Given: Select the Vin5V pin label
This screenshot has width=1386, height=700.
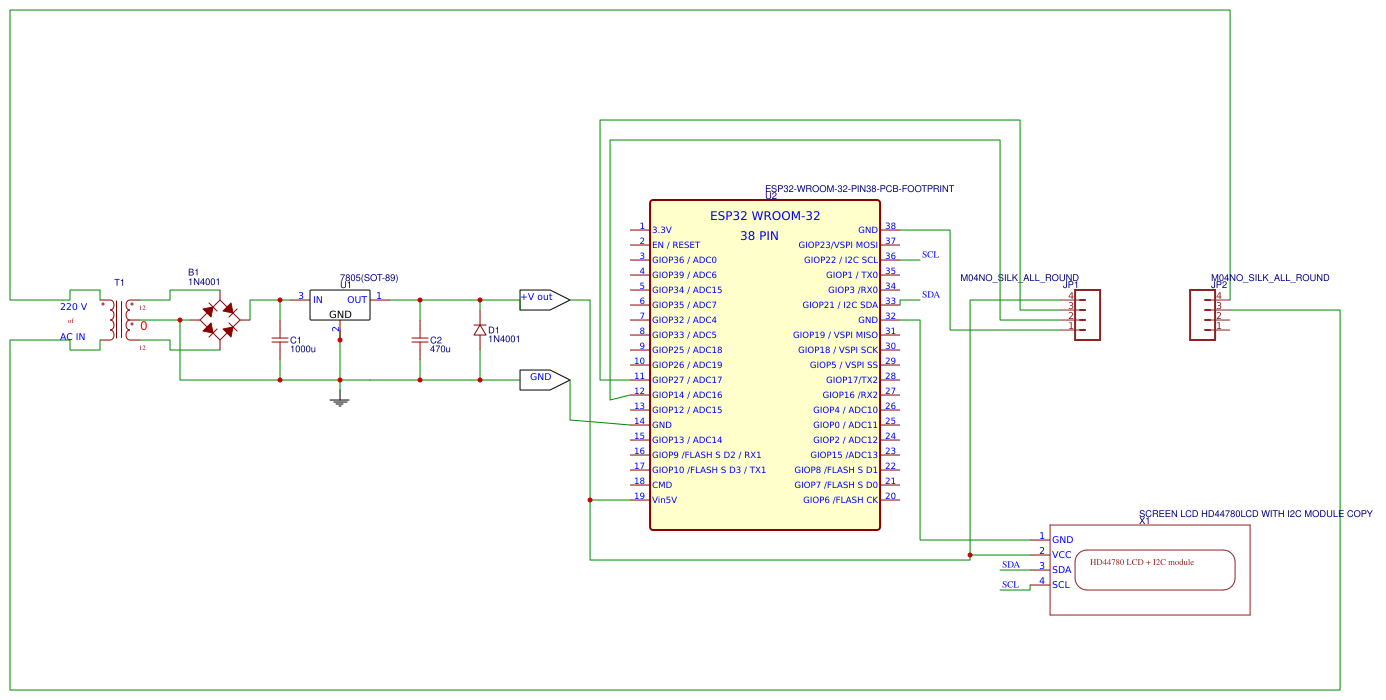Looking at the screenshot, I should click(x=664, y=500).
